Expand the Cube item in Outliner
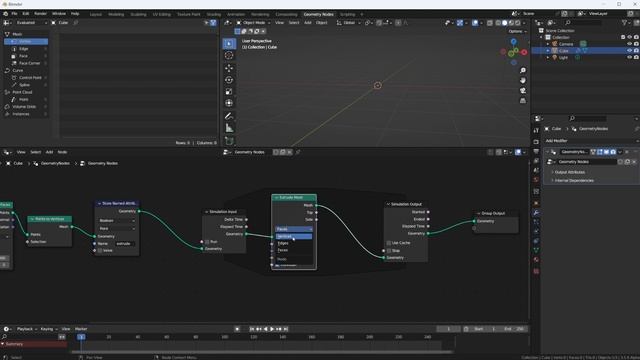 pos(548,51)
